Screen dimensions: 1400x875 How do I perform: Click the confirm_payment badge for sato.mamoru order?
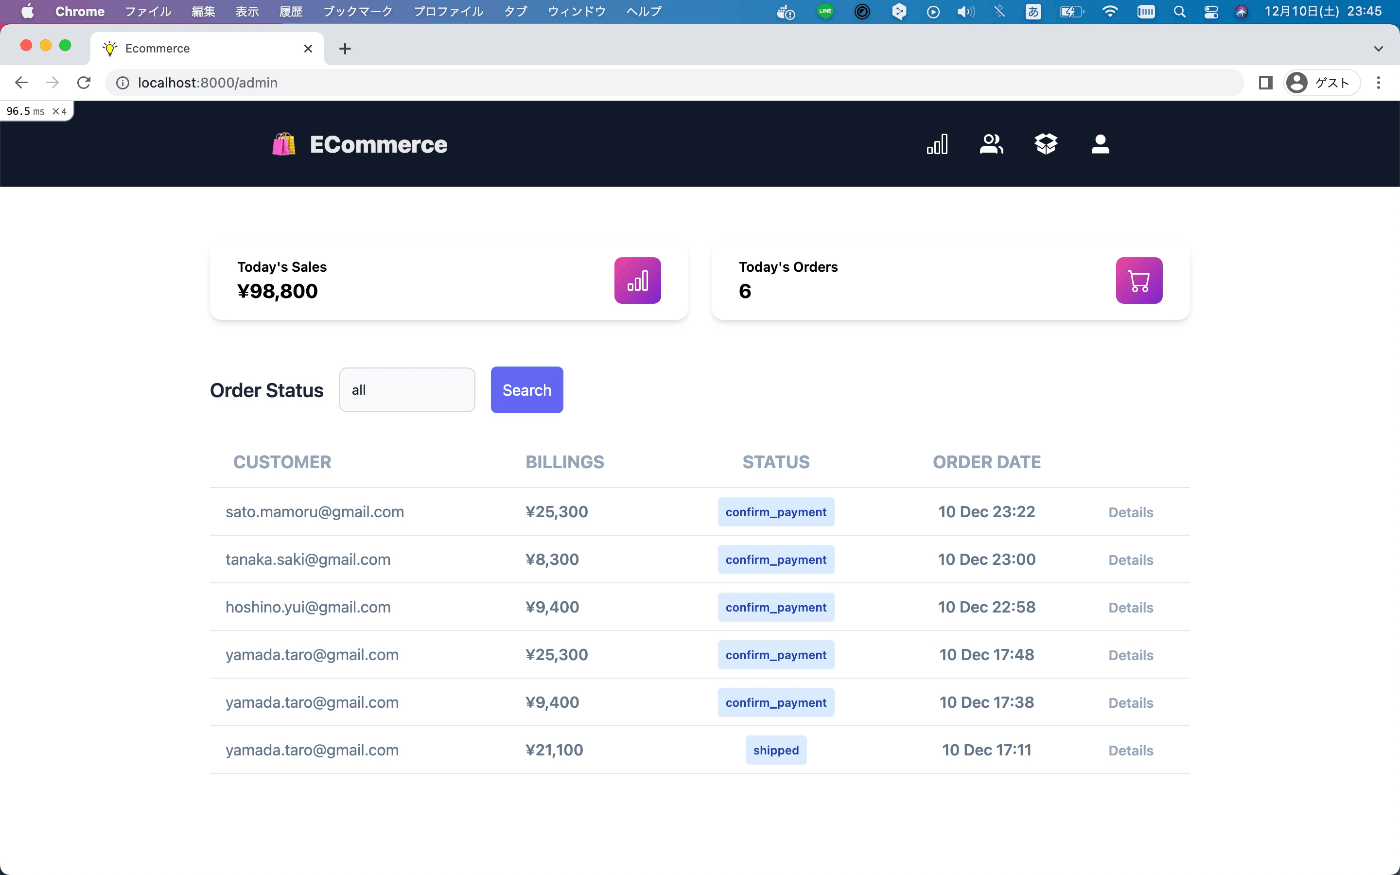click(x=776, y=511)
